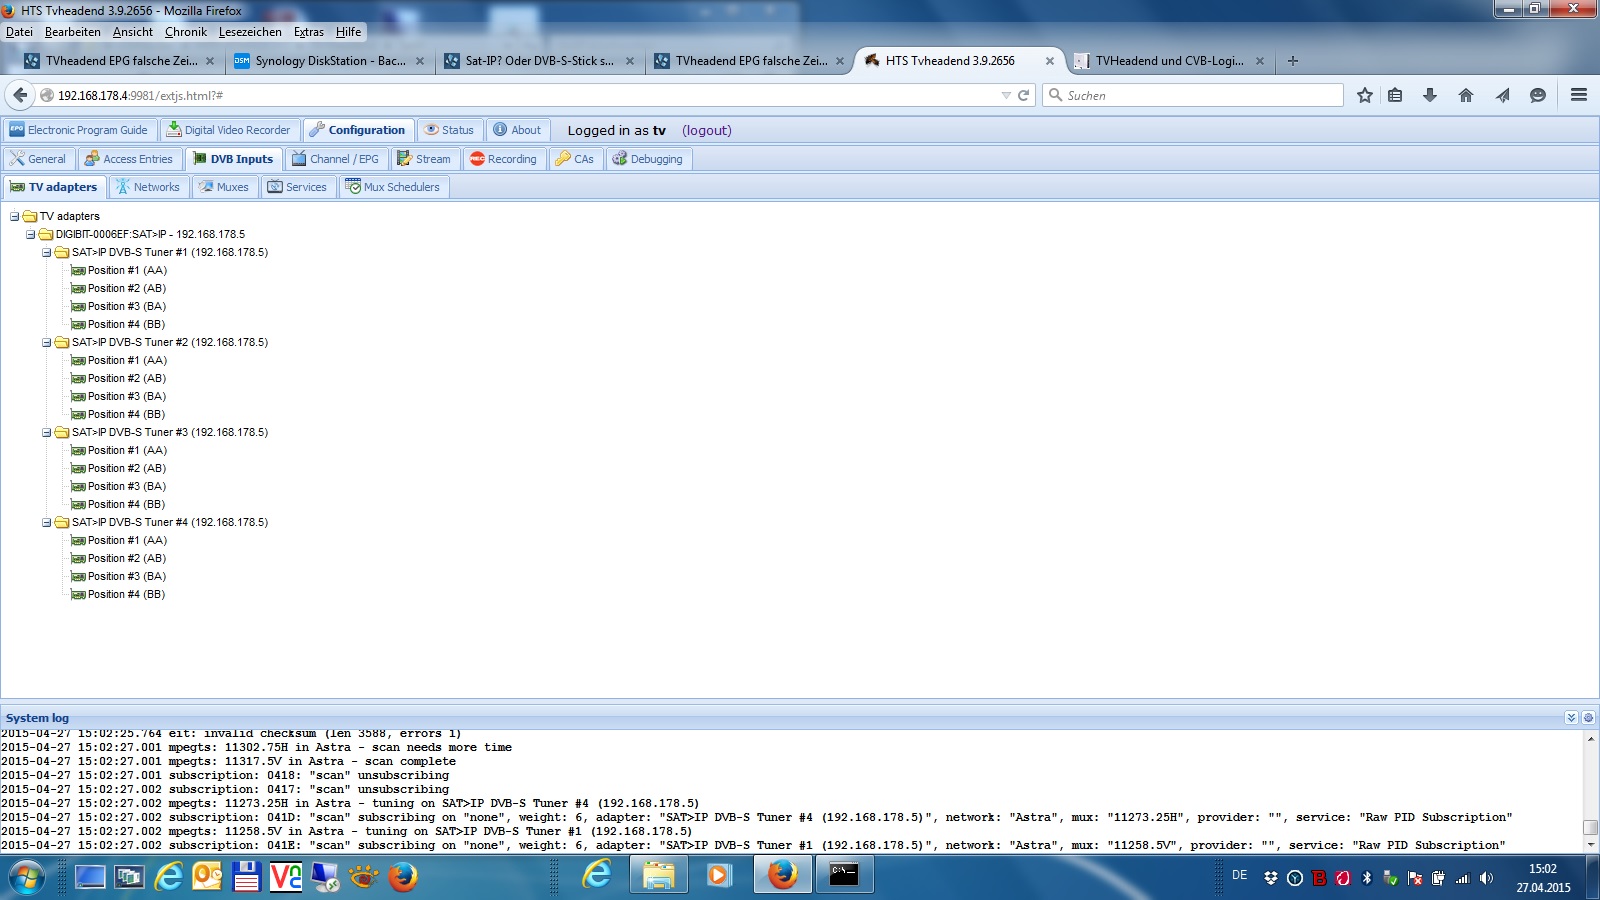Select Position #1 (AA) under Tuner #3
The height and width of the screenshot is (900, 1600).
127,450
